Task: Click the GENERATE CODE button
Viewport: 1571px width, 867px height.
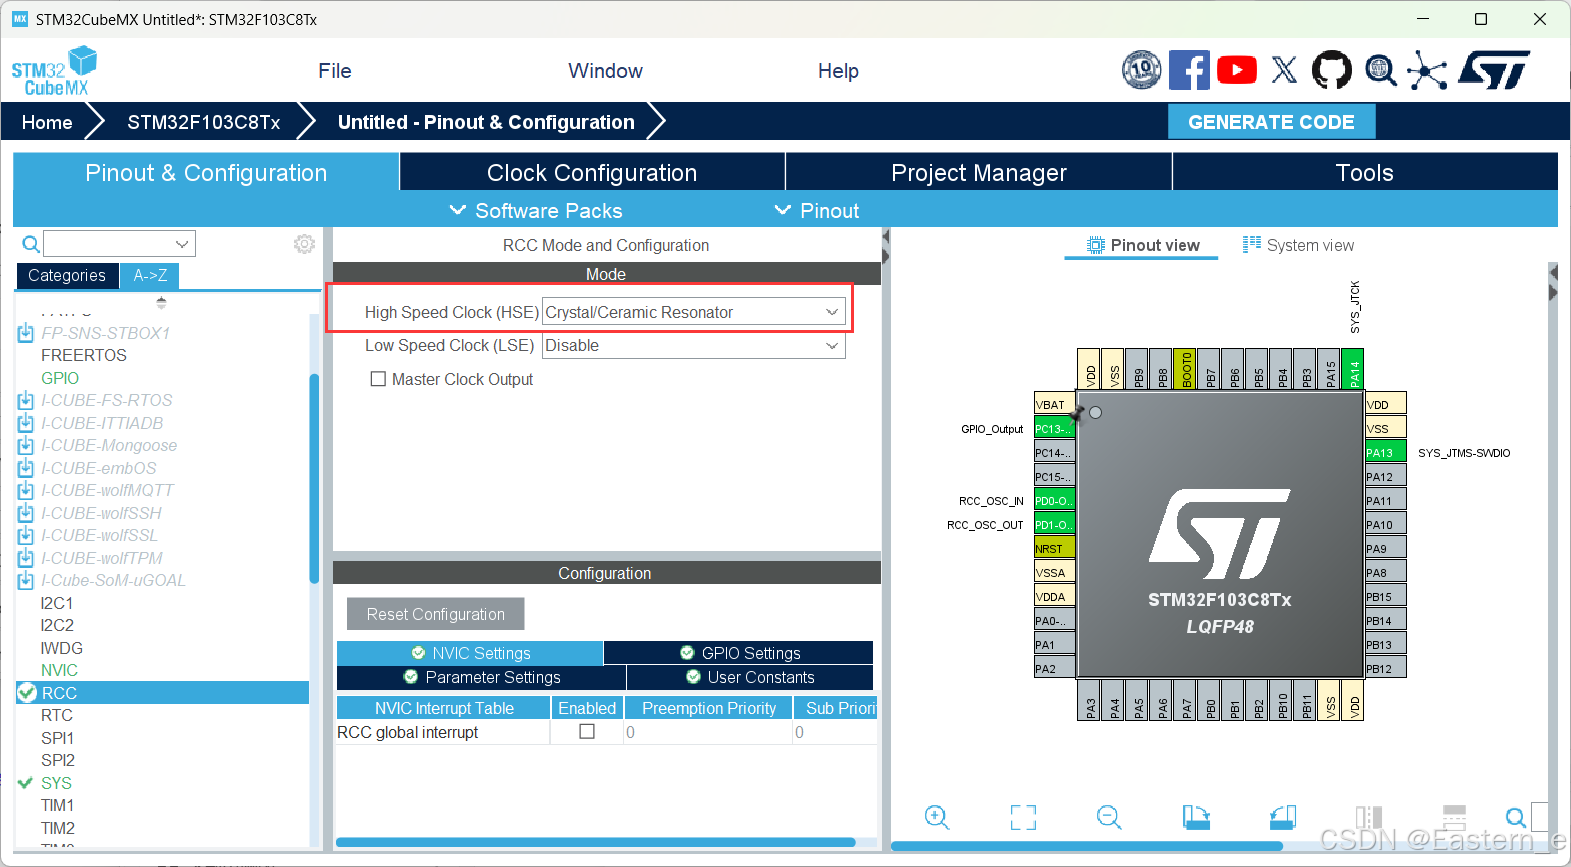Action: 1271,122
